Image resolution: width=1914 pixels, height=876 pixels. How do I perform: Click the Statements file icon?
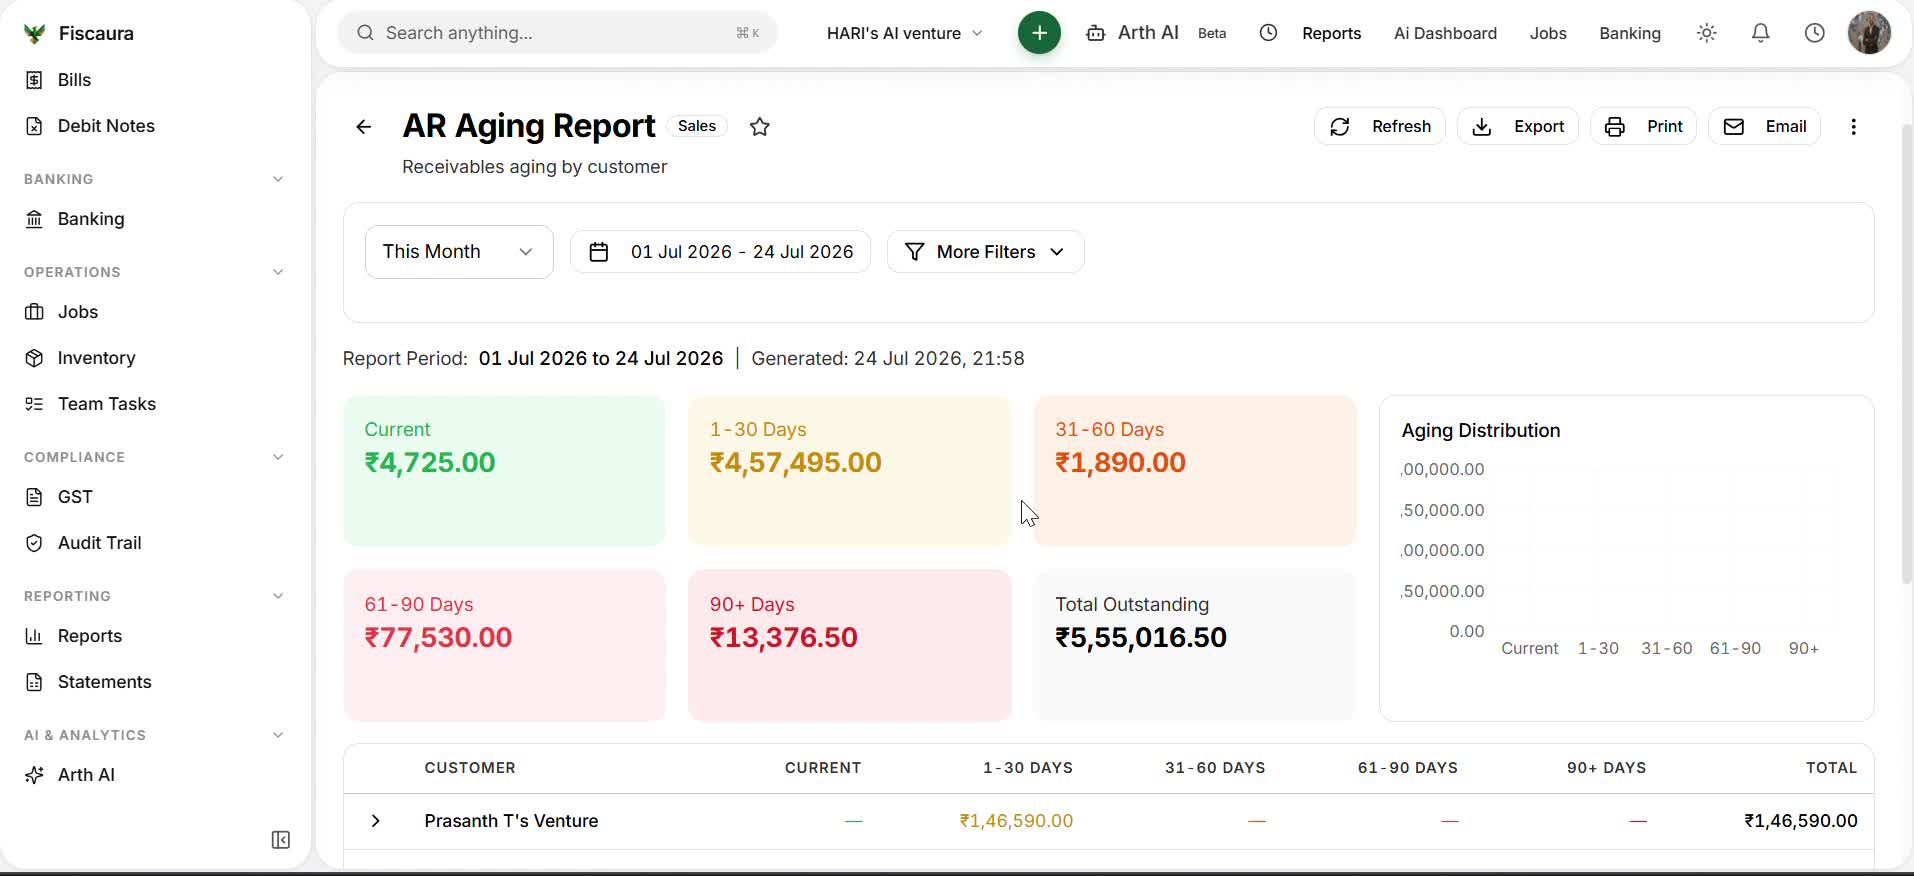point(34,682)
